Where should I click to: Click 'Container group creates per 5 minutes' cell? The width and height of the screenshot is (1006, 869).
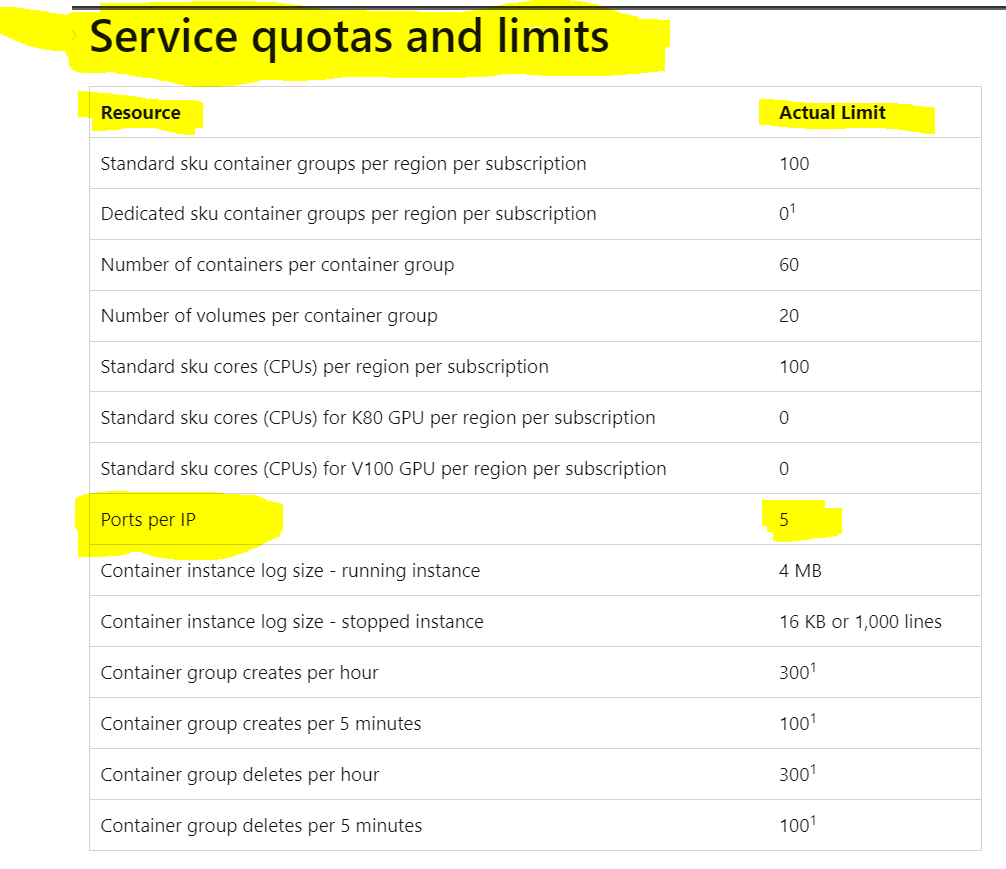(x=260, y=724)
